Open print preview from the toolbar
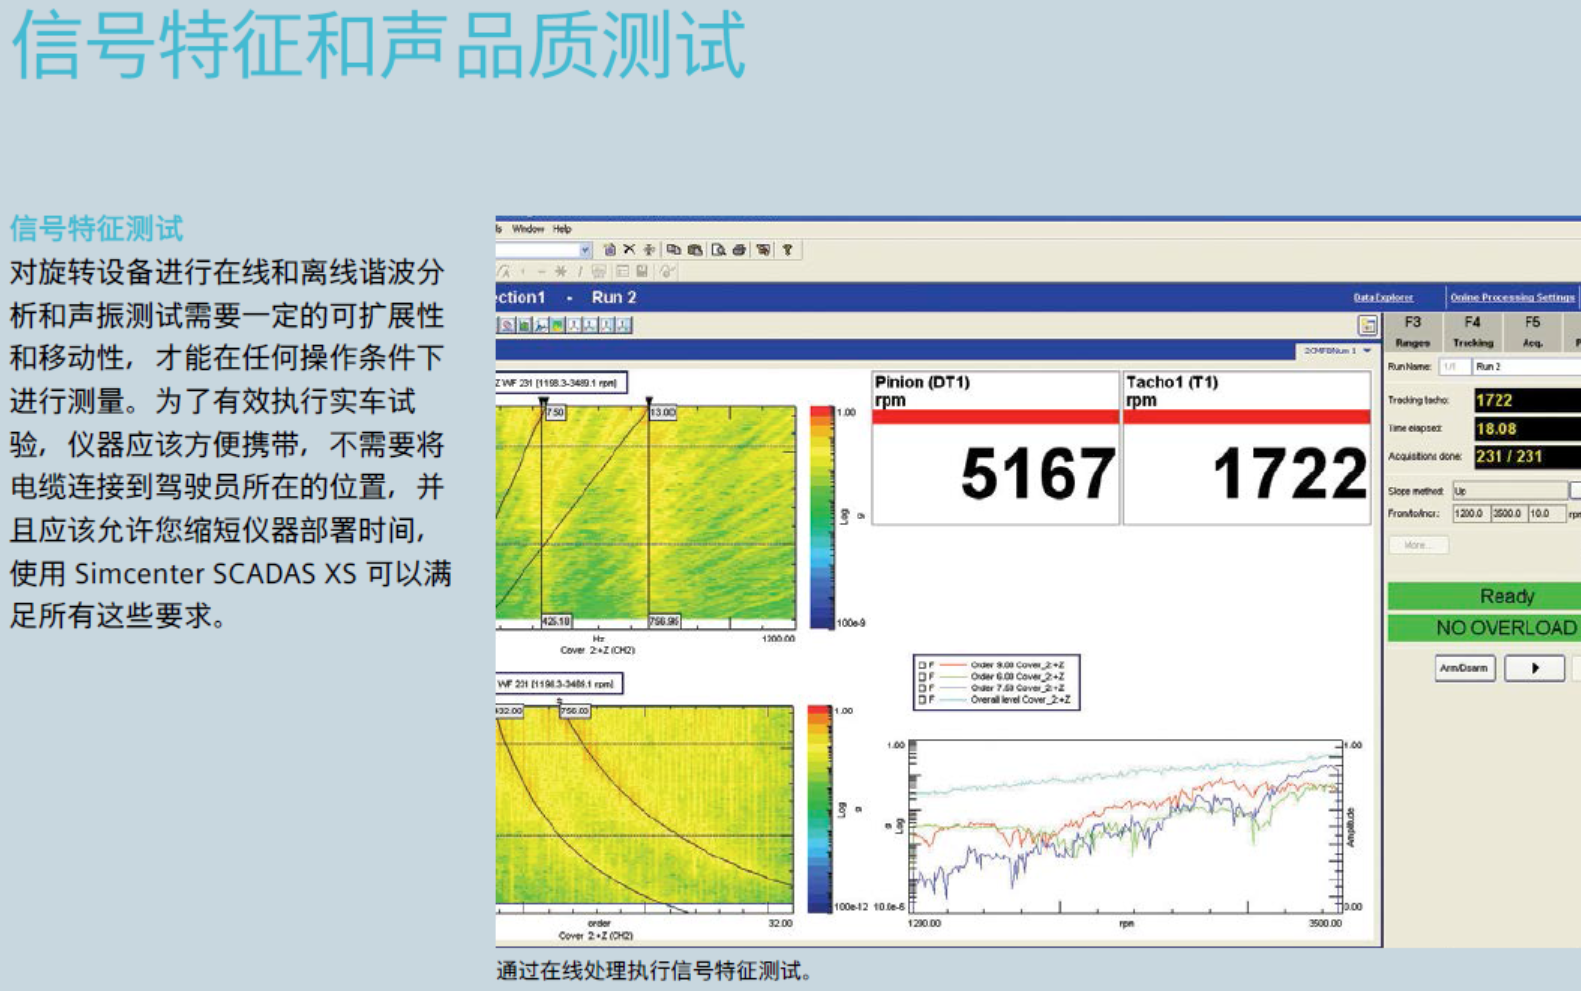 [718, 250]
